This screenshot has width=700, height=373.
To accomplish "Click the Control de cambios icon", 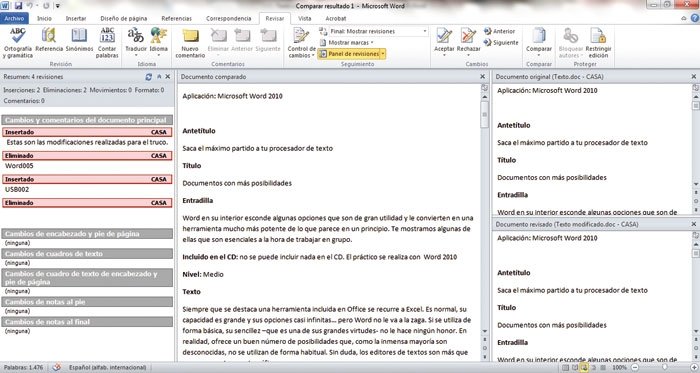I will pos(301,36).
